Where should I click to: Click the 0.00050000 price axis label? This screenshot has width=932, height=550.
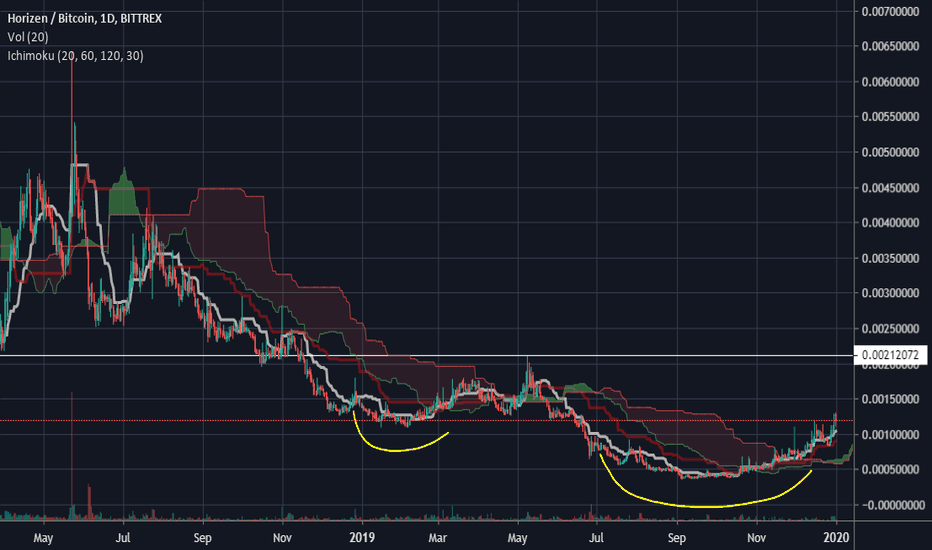coord(890,470)
